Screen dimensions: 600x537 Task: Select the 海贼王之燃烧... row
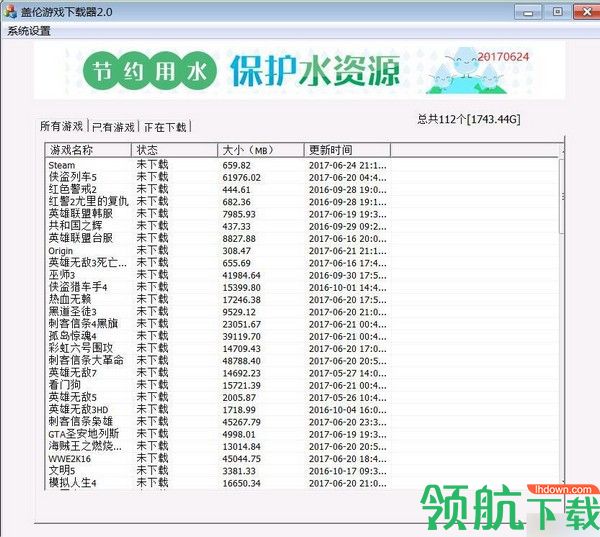pos(302,447)
